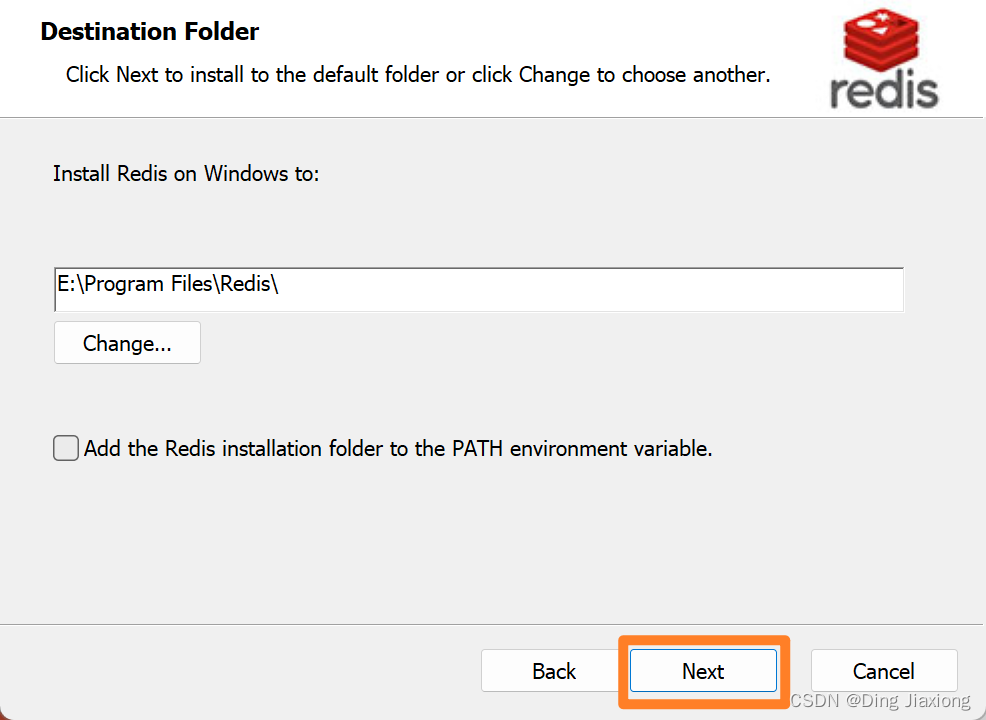Click the 'E:' drive letter in the path

[x=66, y=284]
